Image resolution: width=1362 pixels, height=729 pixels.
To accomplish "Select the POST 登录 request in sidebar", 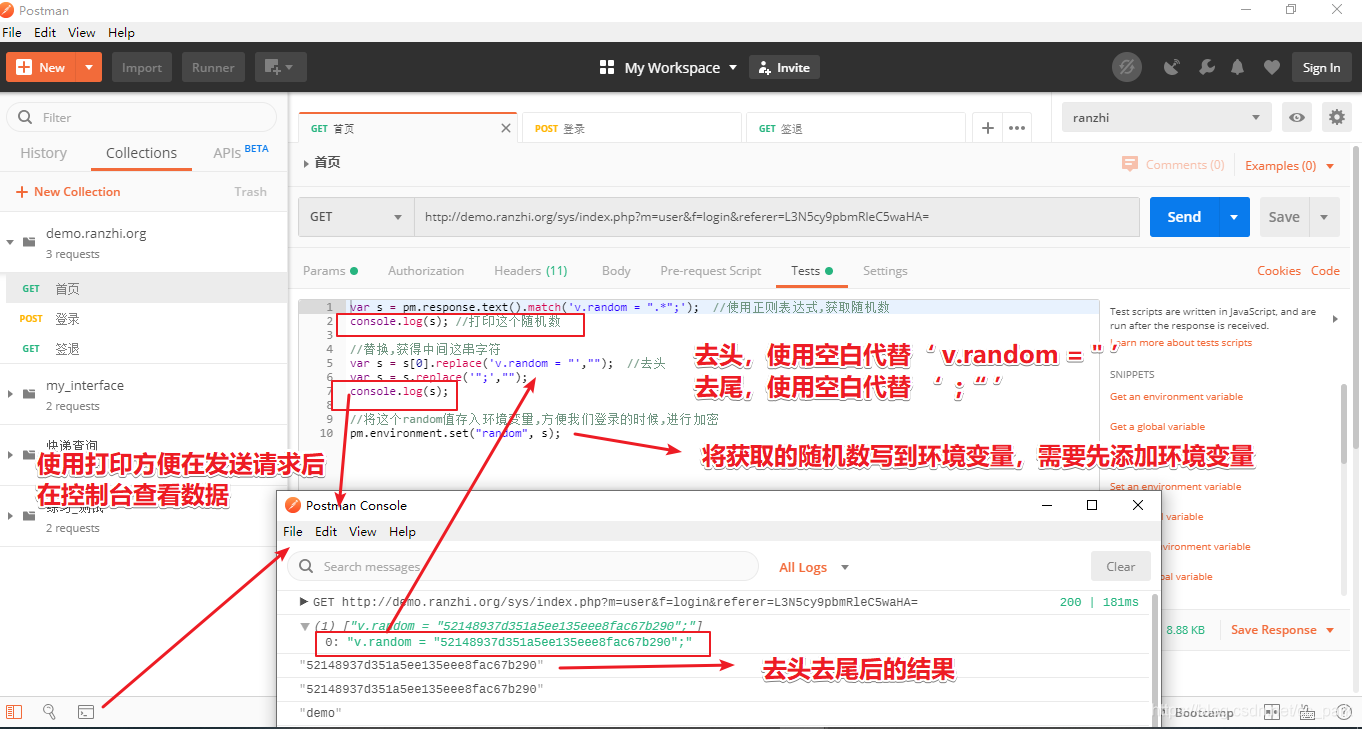I will coord(144,319).
